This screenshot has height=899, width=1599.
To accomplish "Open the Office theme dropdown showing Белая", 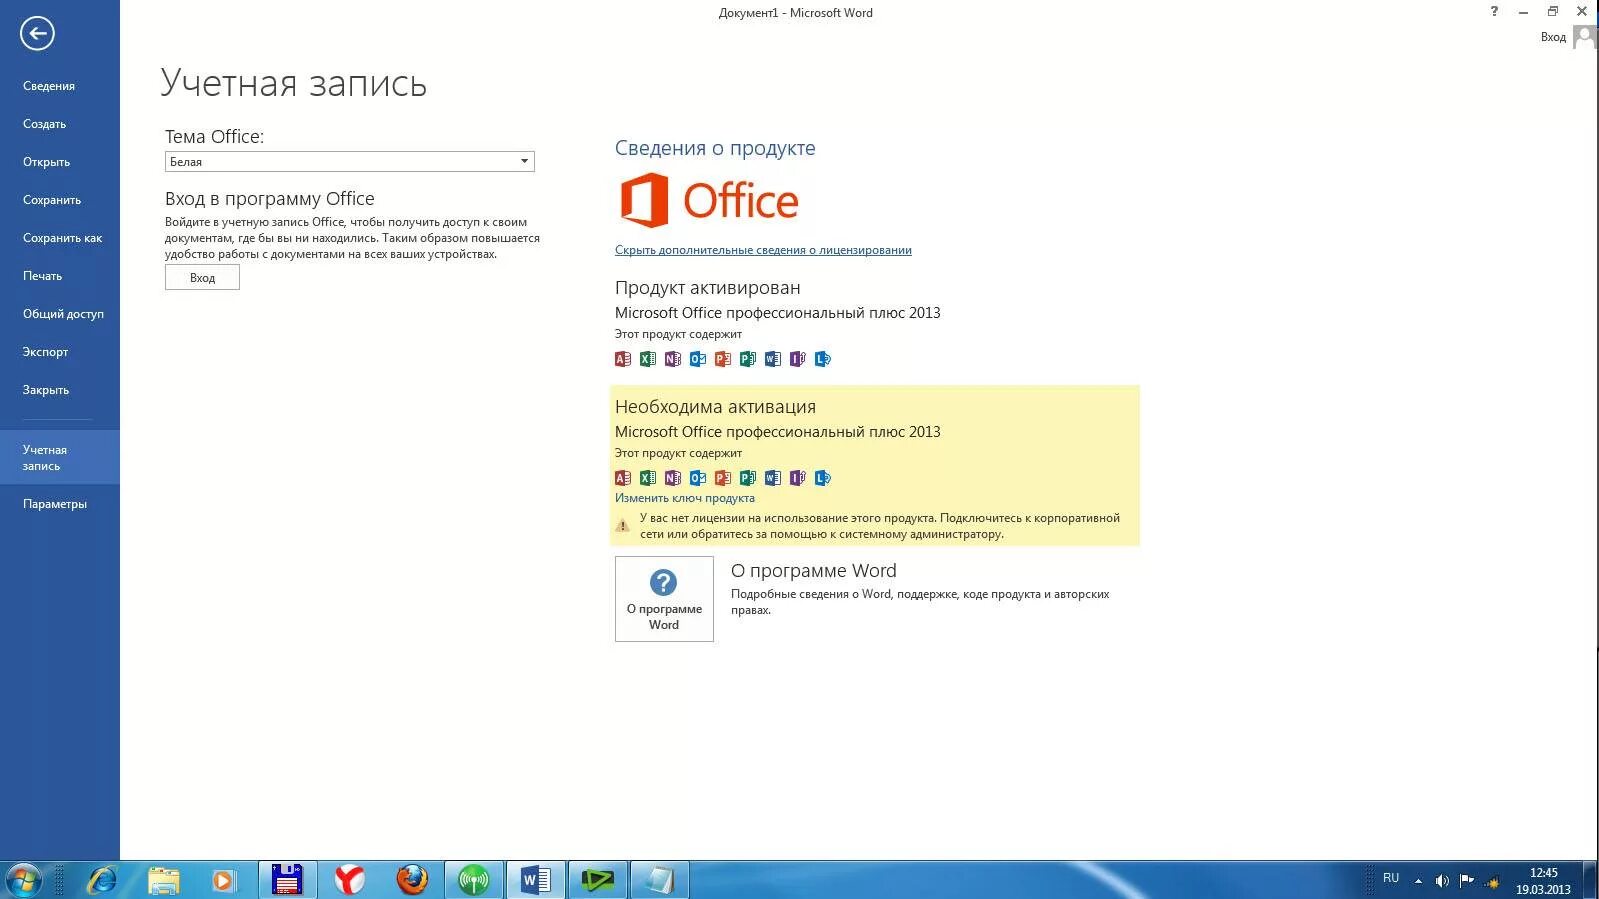I will pyautogui.click(x=349, y=161).
